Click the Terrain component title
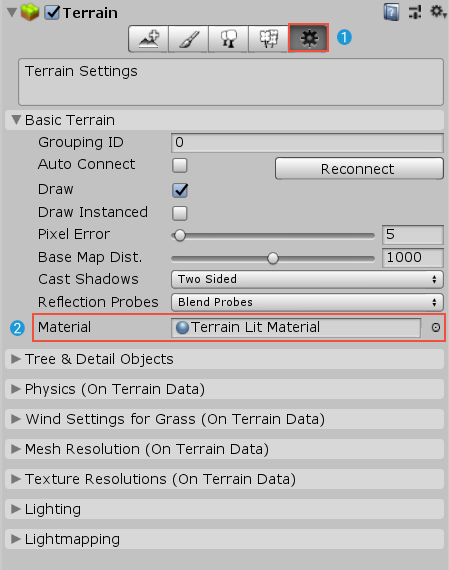This screenshot has height=570, width=449. 90,13
